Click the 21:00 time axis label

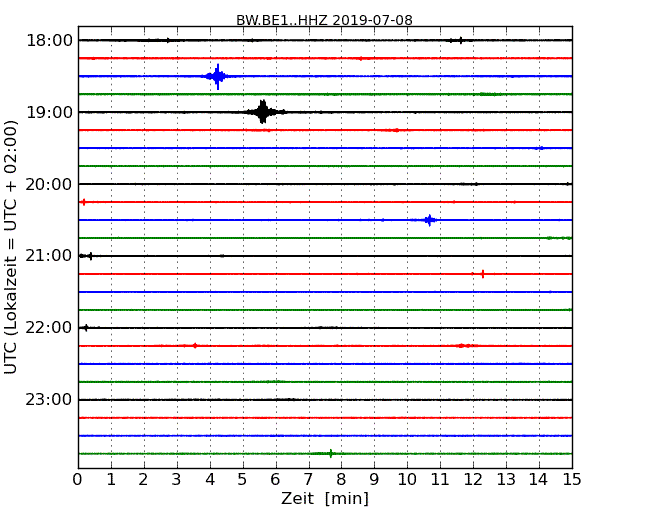[x=49, y=256]
